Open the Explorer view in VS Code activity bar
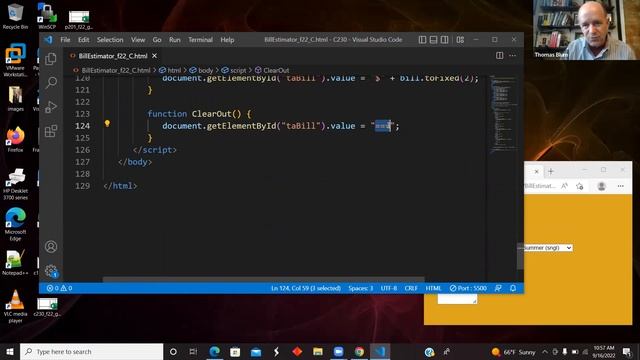This screenshot has height=360, width=640. click(51, 59)
